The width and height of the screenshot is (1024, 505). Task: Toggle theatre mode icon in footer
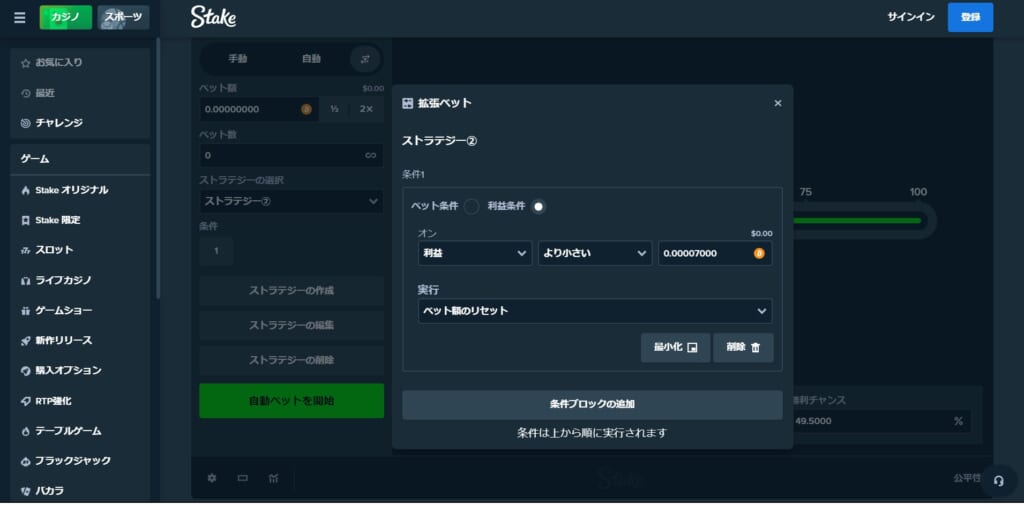pos(243,478)
